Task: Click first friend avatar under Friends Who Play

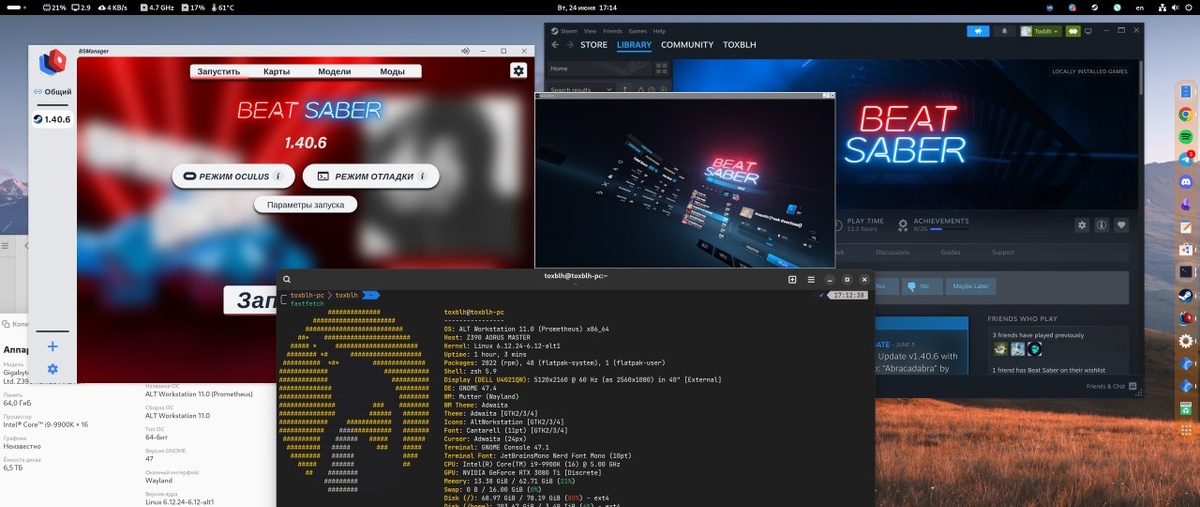Action: (999, 349)
